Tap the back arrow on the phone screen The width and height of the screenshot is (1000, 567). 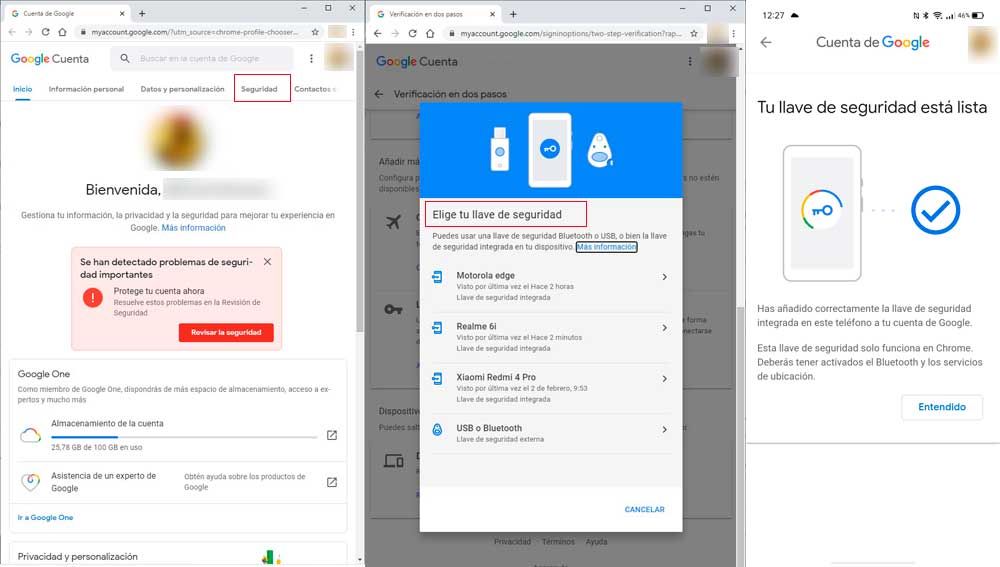[x=766, y=42]
